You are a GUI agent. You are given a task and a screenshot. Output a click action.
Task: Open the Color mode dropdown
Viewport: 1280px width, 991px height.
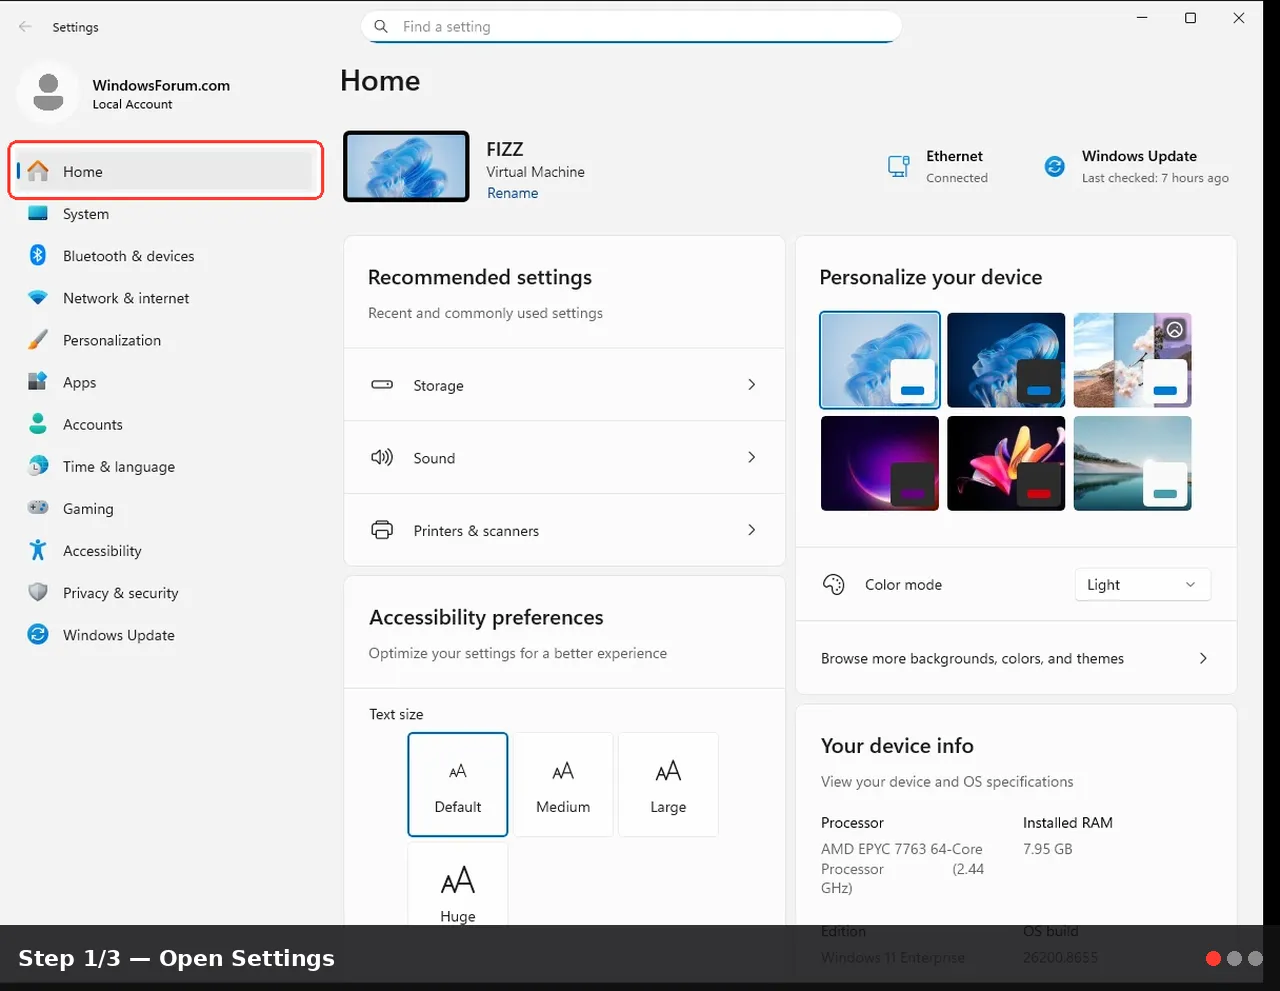[x=1142, y=585]
